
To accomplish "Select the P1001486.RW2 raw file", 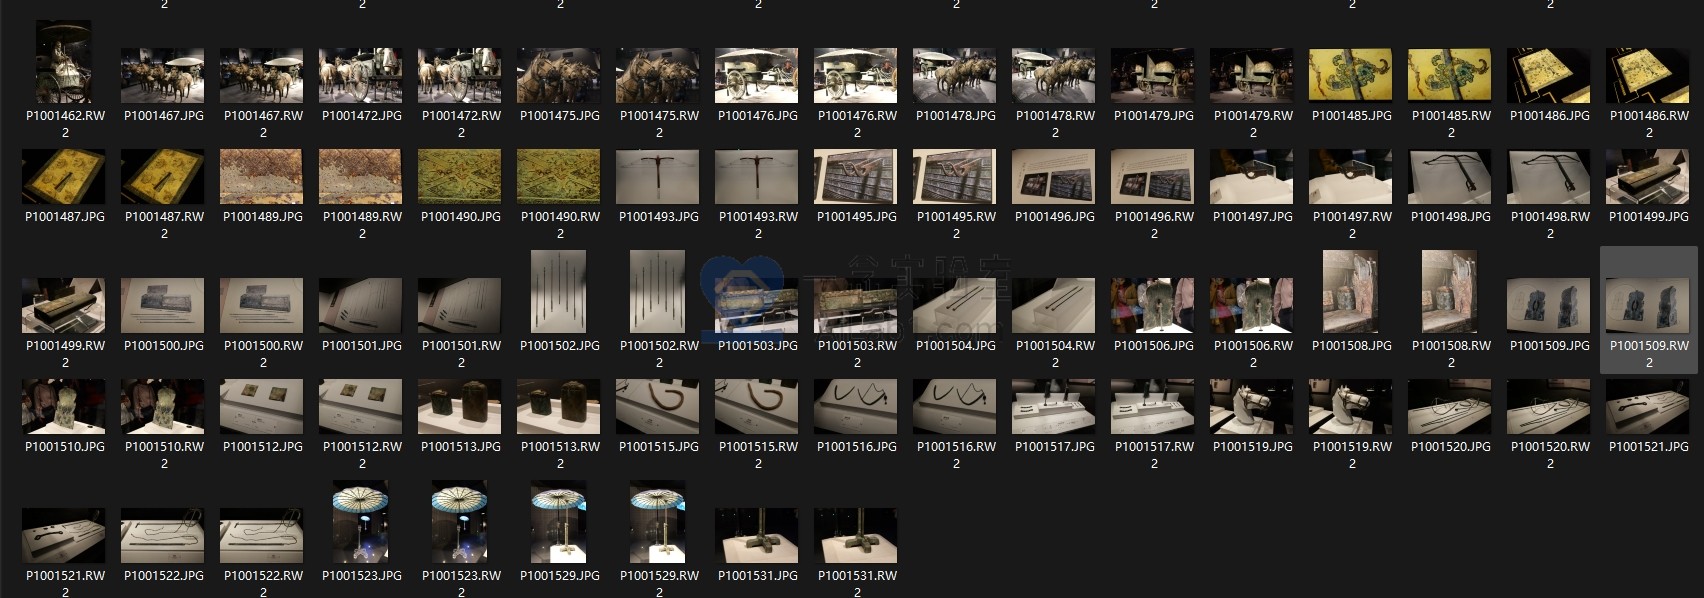I will pos(1648,76).
